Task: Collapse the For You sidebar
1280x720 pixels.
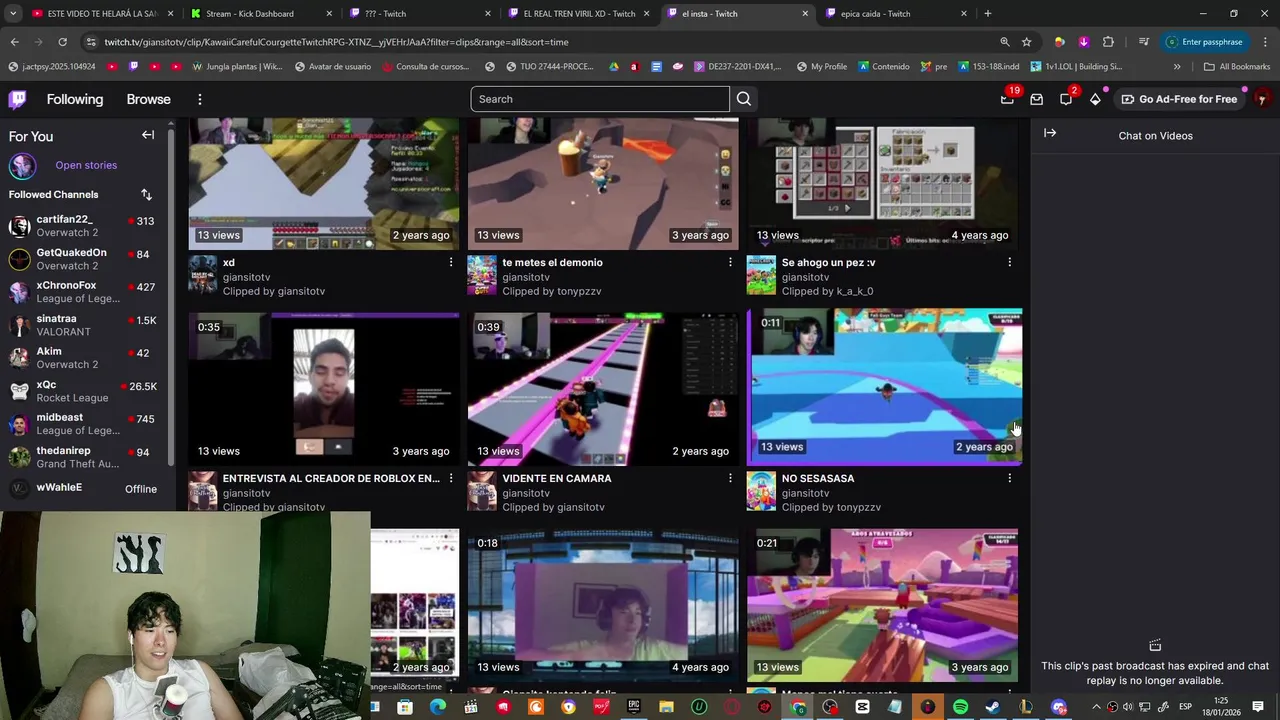Action: (148, 135)
